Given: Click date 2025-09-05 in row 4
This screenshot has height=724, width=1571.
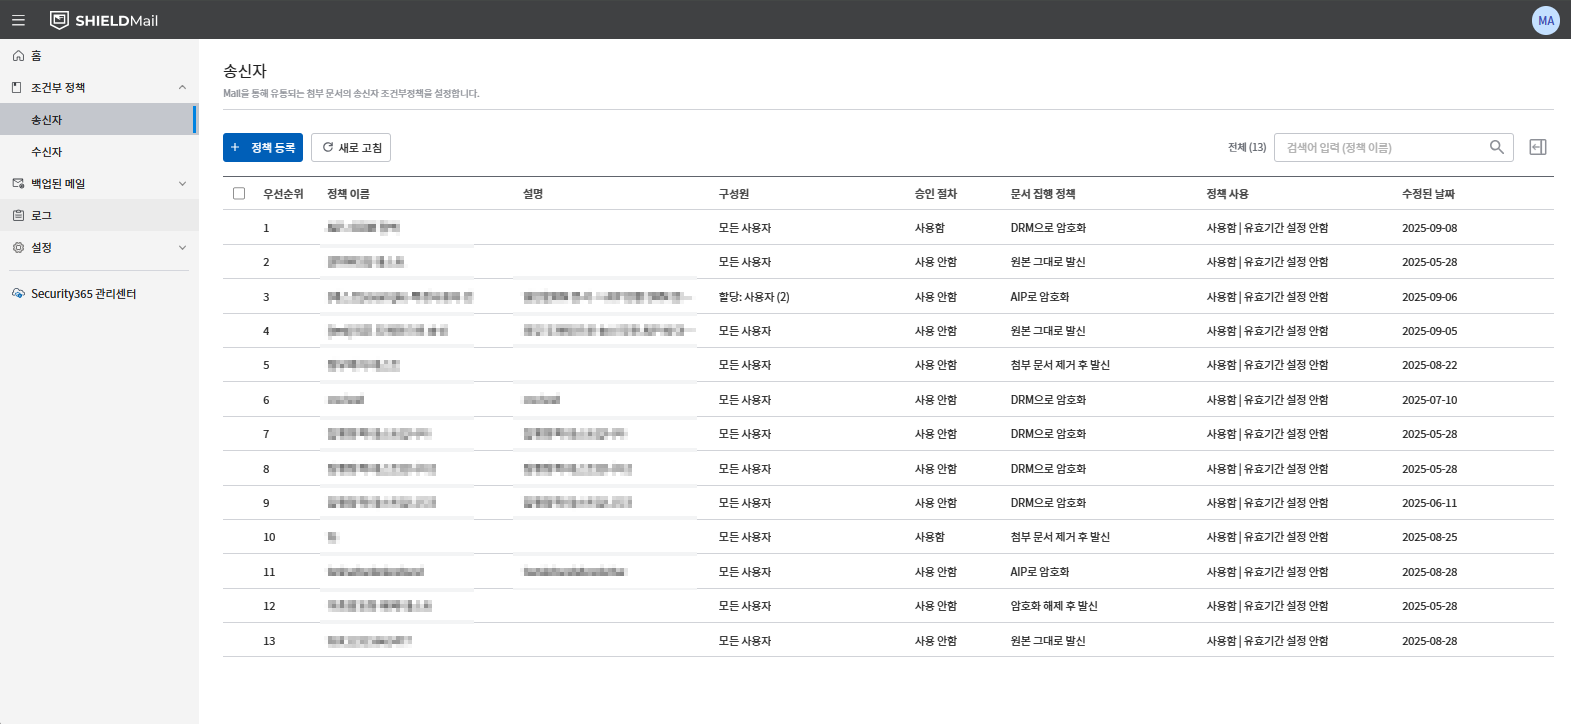Looking at the screenshot, I should pos(1430,331).
